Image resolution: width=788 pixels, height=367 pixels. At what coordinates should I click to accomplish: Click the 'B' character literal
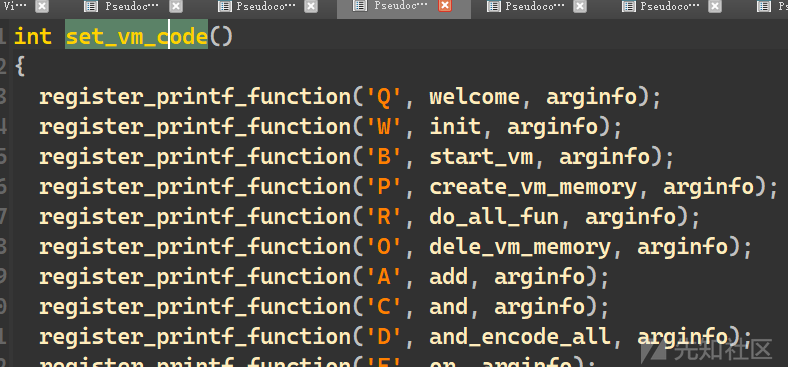pos(384,157)
